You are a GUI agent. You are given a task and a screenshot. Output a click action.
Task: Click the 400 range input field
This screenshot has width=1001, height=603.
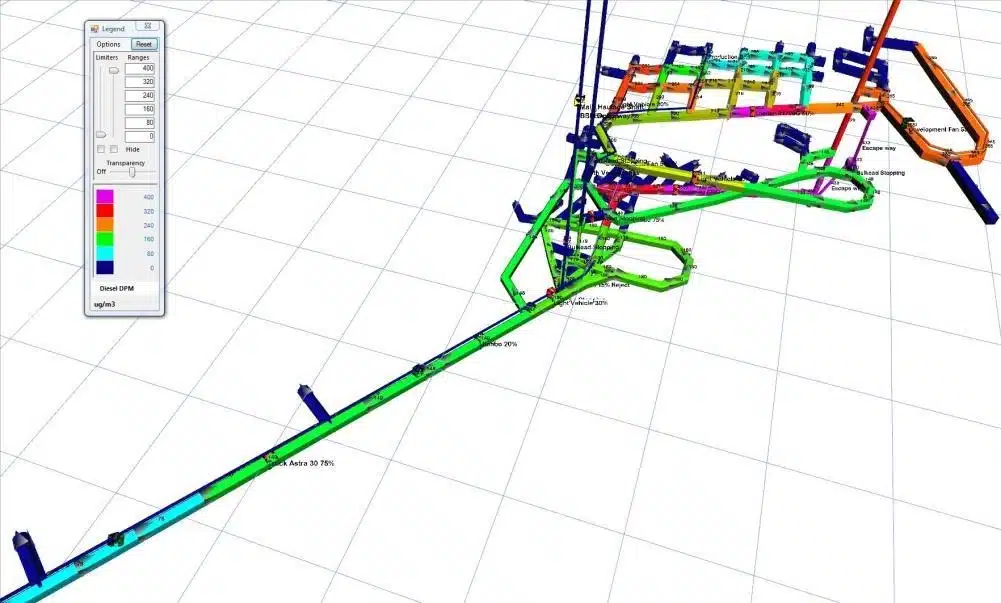pyautogui.click(x=142, y=69)
